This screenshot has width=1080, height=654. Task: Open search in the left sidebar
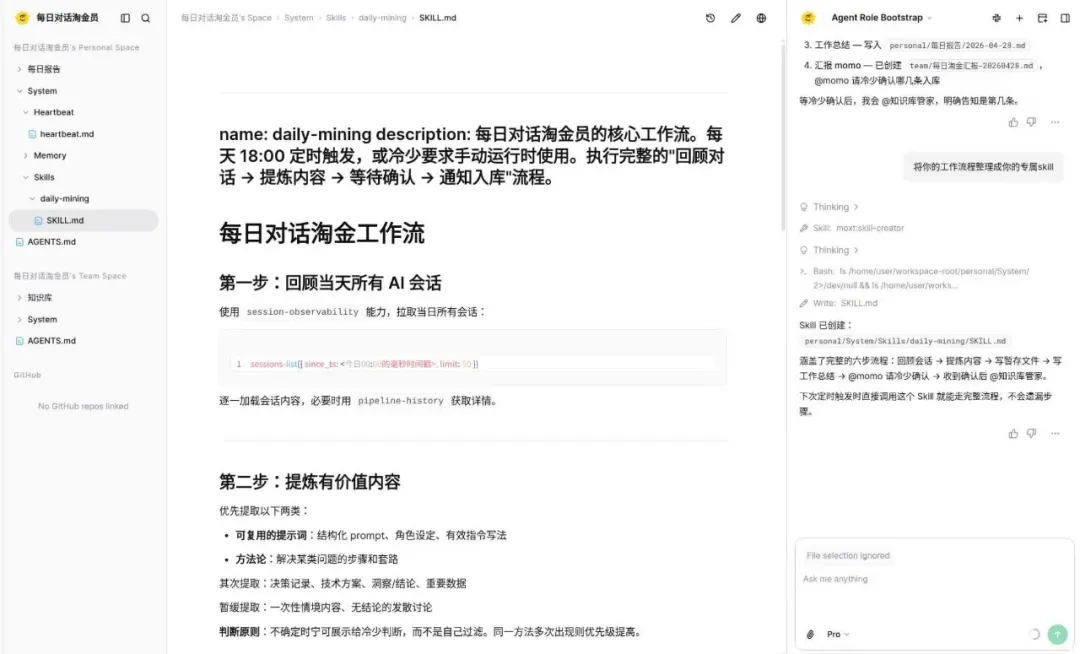click(x=146, y=17)
